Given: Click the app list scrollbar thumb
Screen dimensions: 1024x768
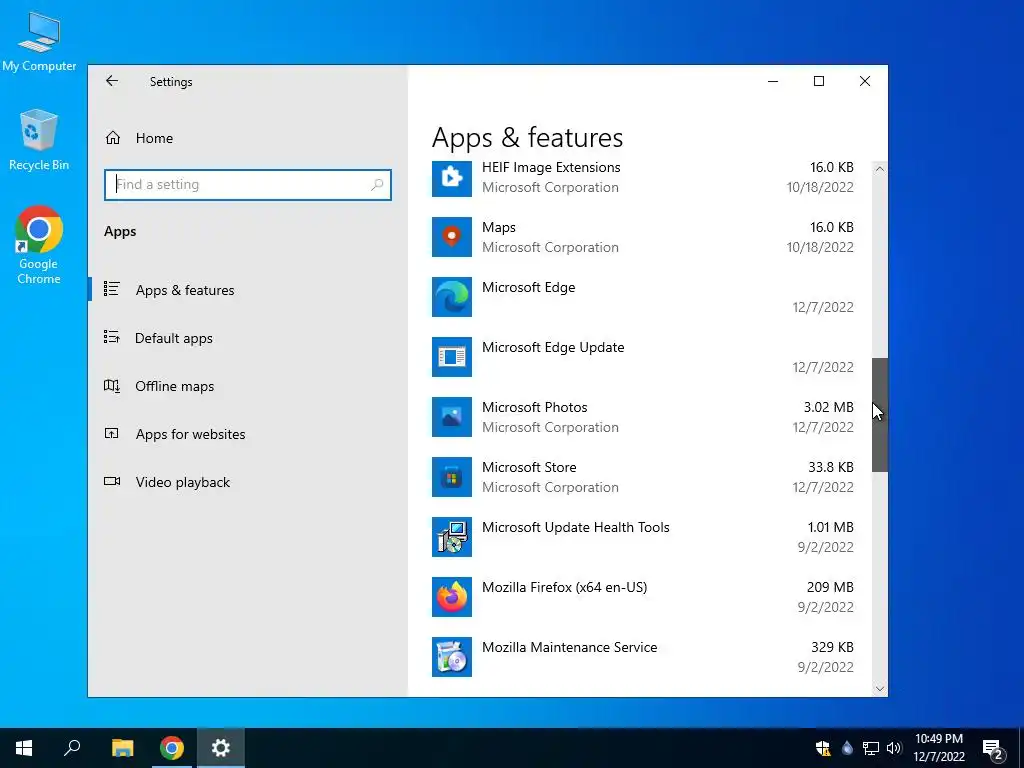Looking at the screenshot, I should [x=880, y=415].
